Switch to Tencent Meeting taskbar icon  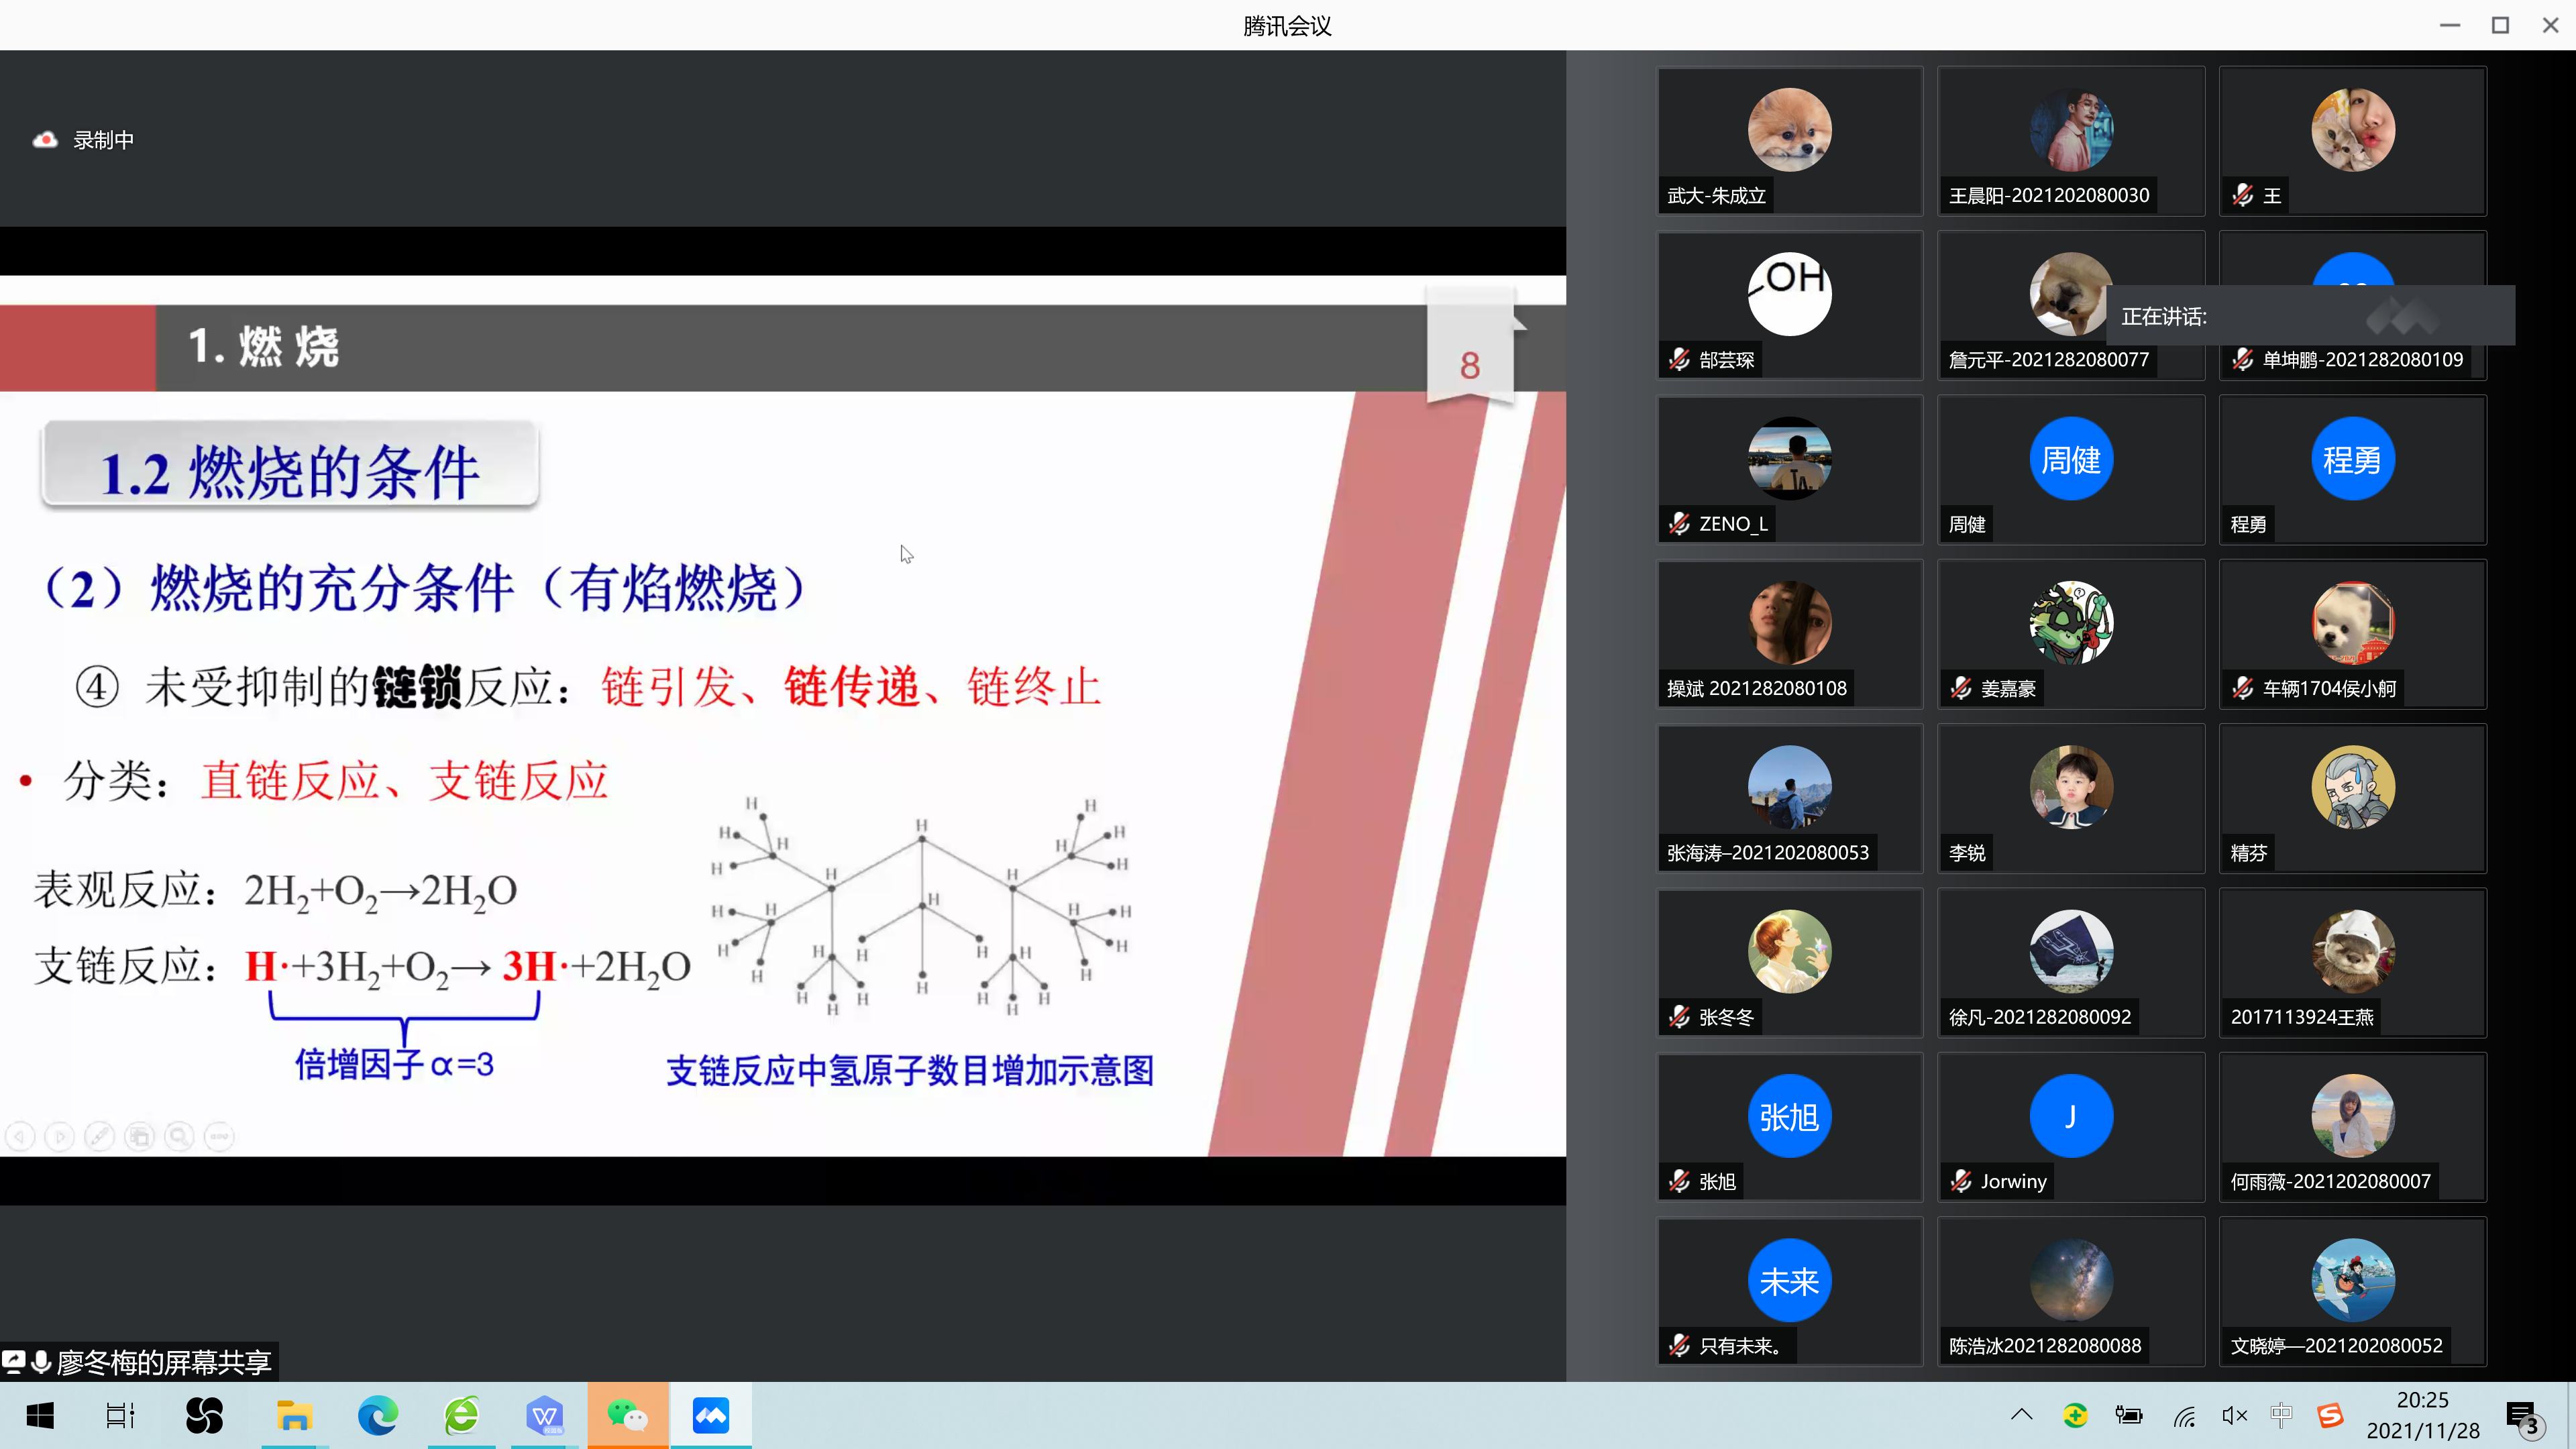click(710, 1415)
